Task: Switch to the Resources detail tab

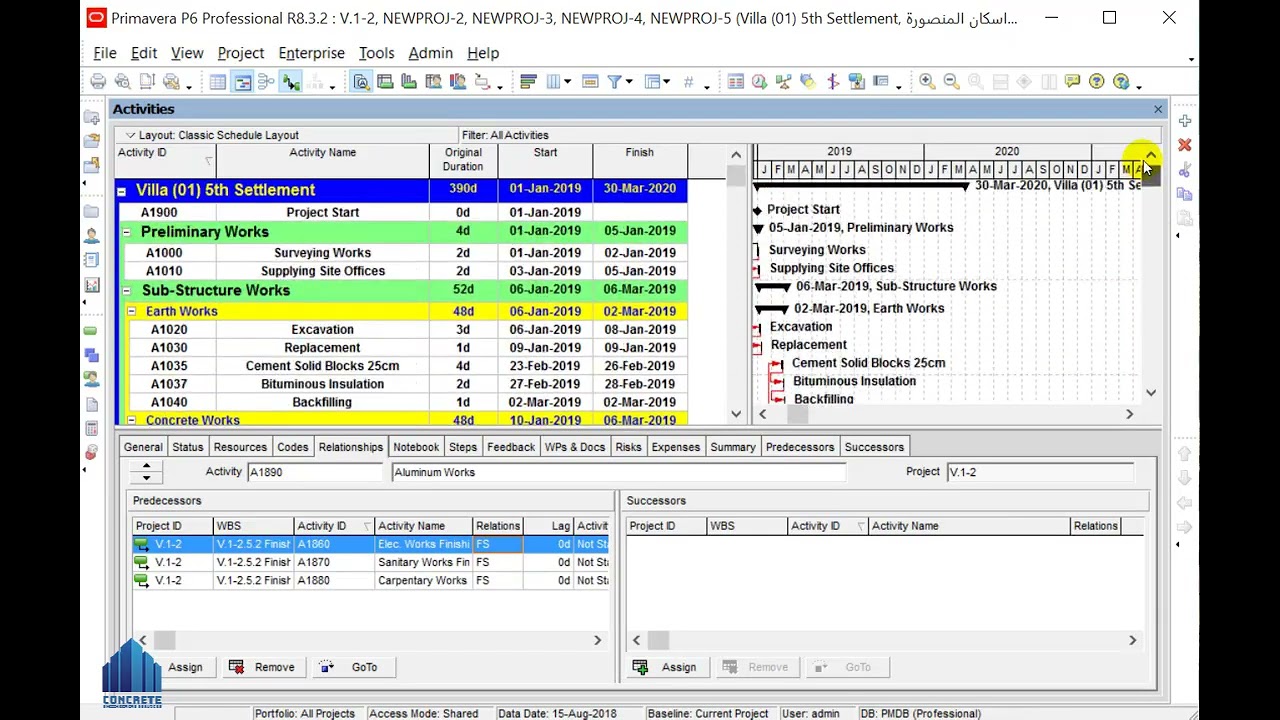Action: click(240, 447)
